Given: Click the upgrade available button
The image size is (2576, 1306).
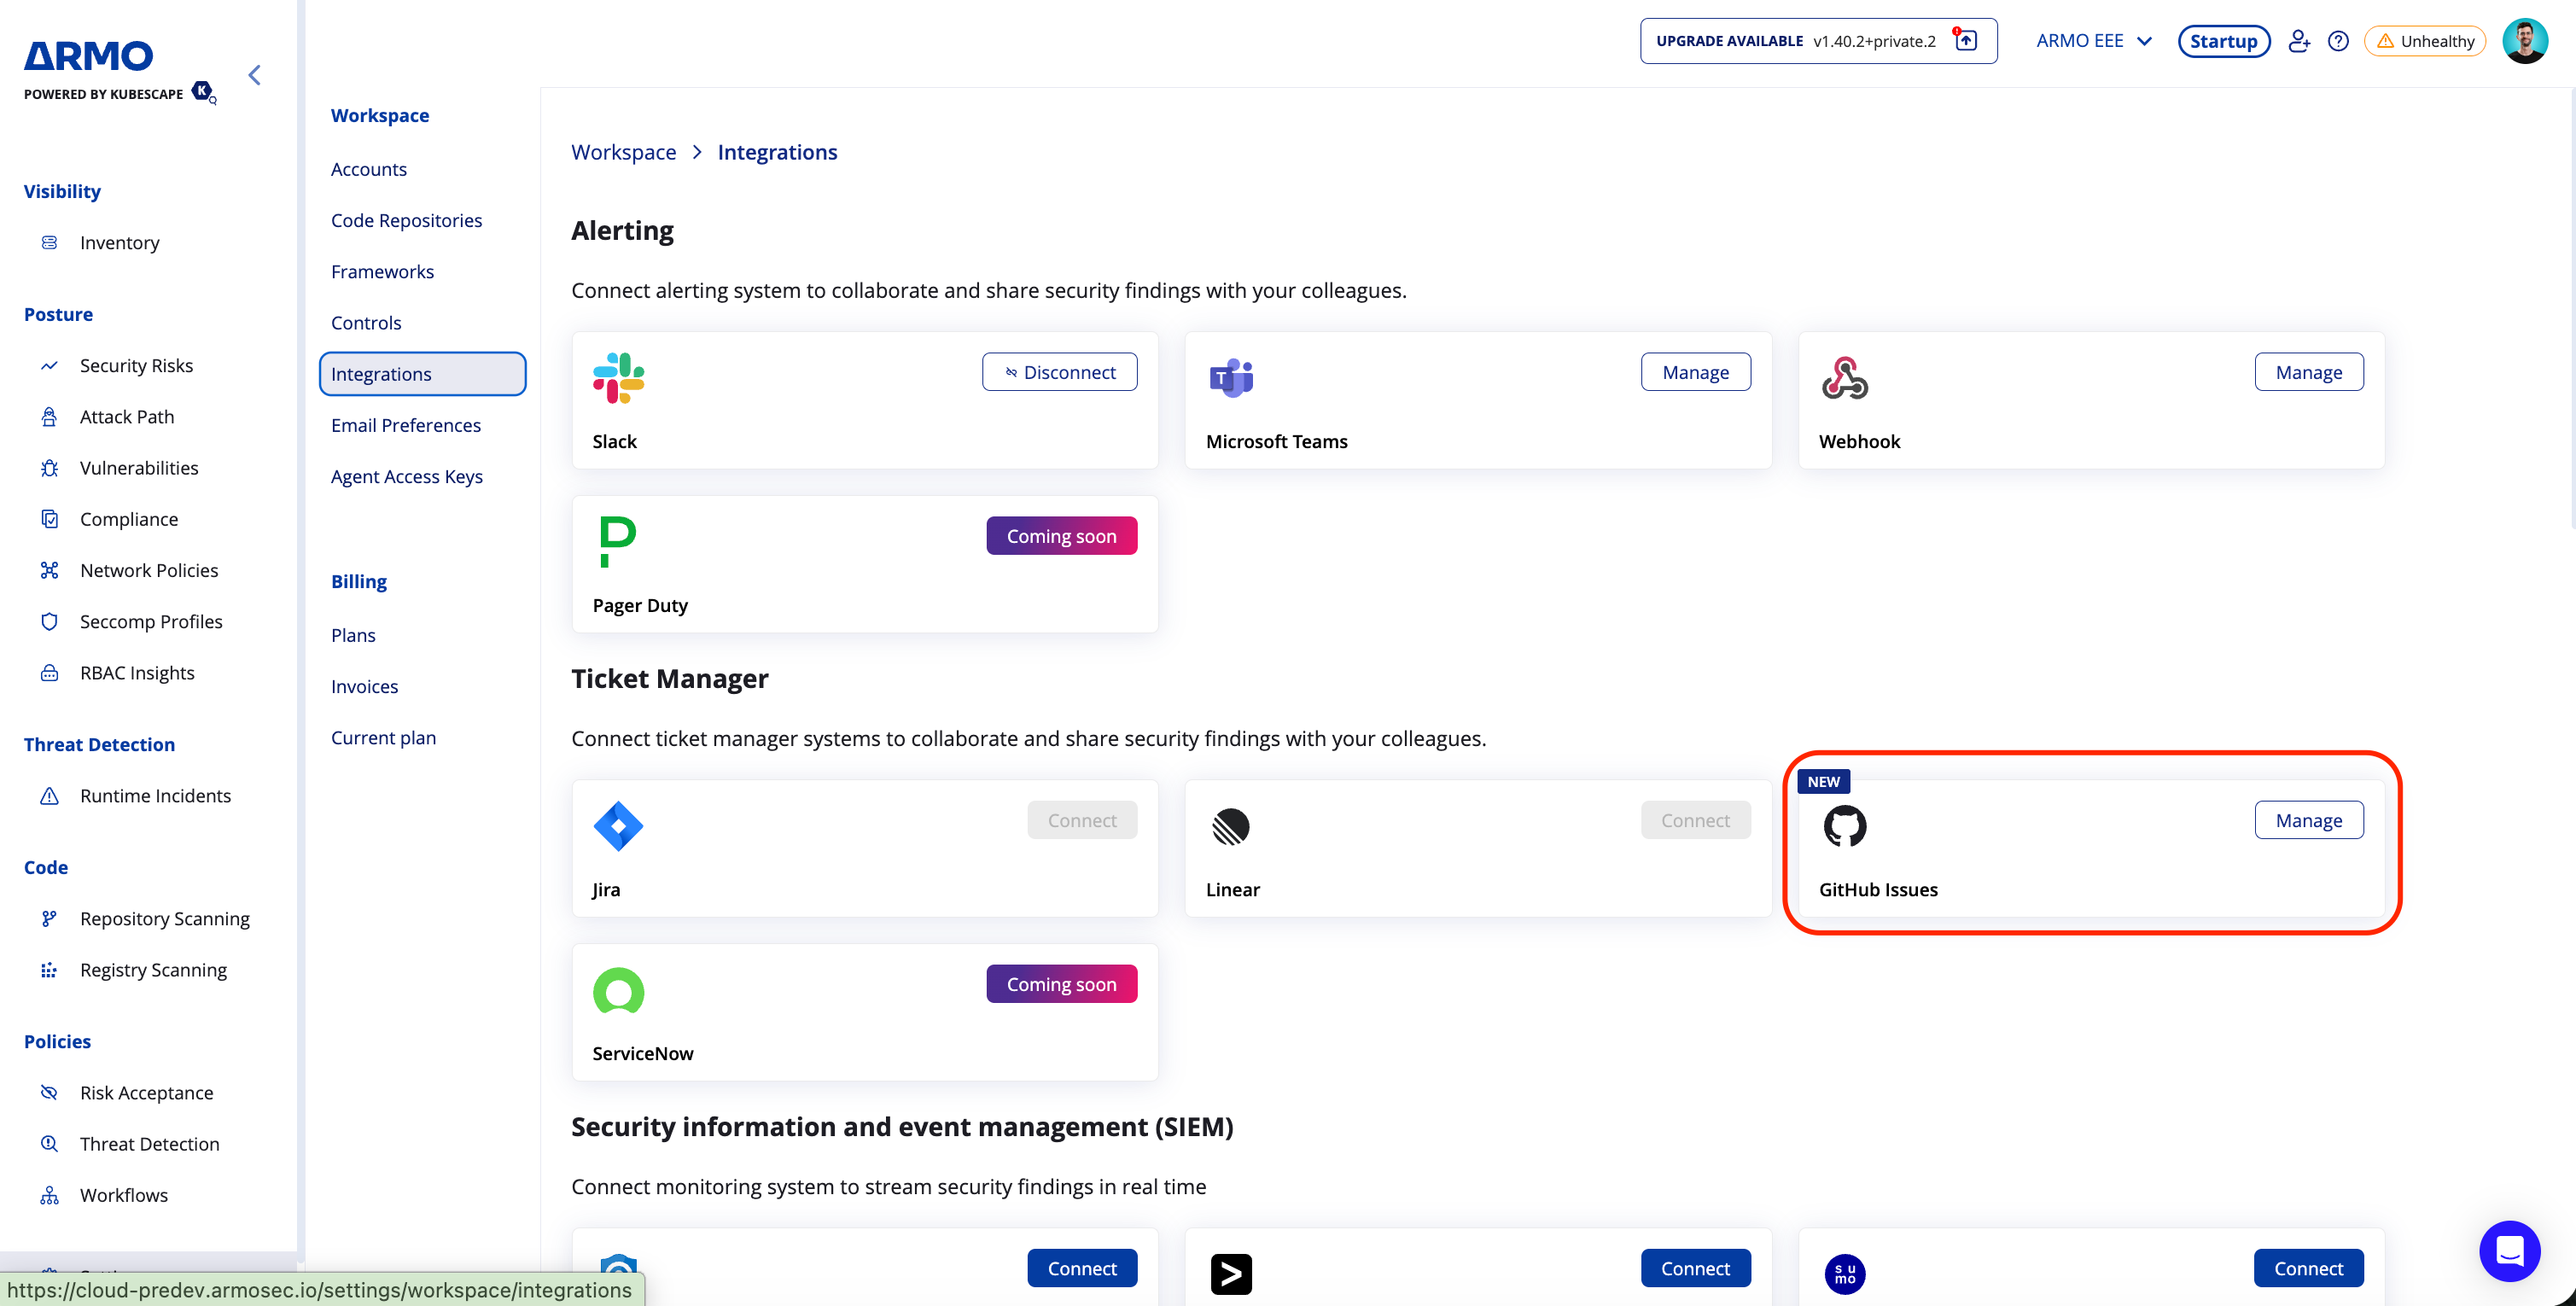Looking at the screenshot, I should tap(1818, 41).
